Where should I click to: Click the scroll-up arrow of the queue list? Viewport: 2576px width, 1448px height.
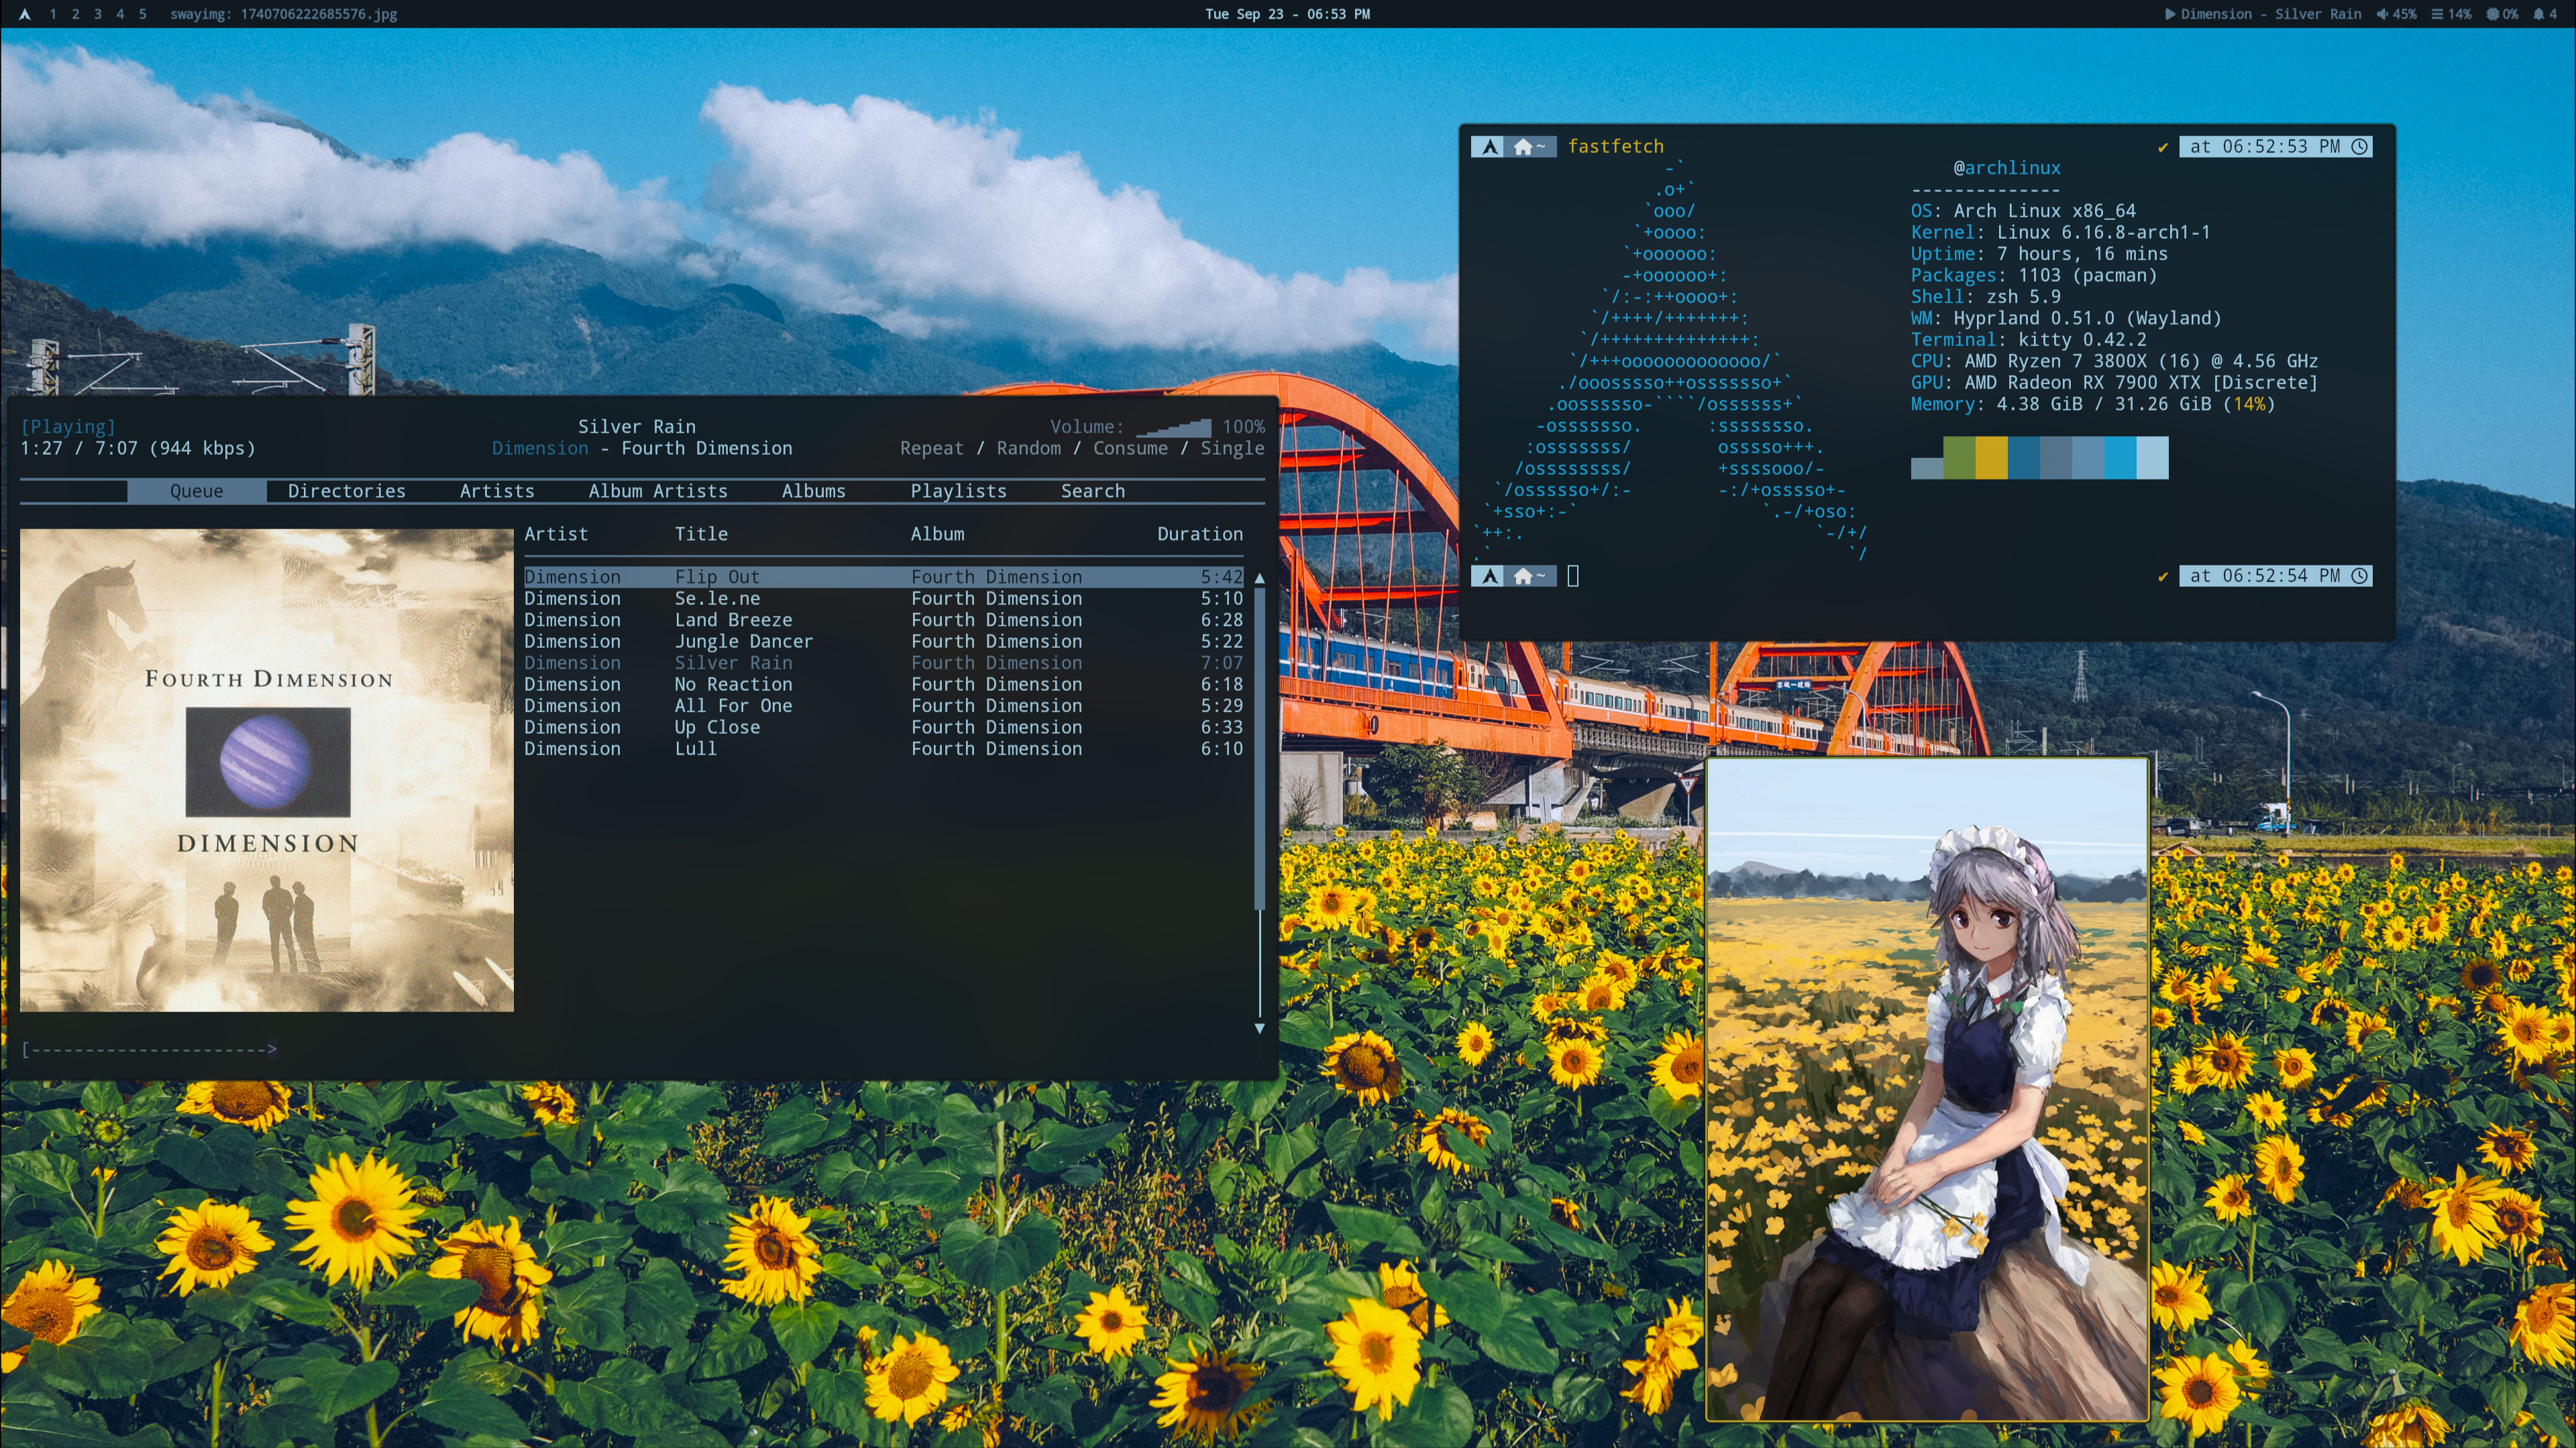coord(1259,578)
